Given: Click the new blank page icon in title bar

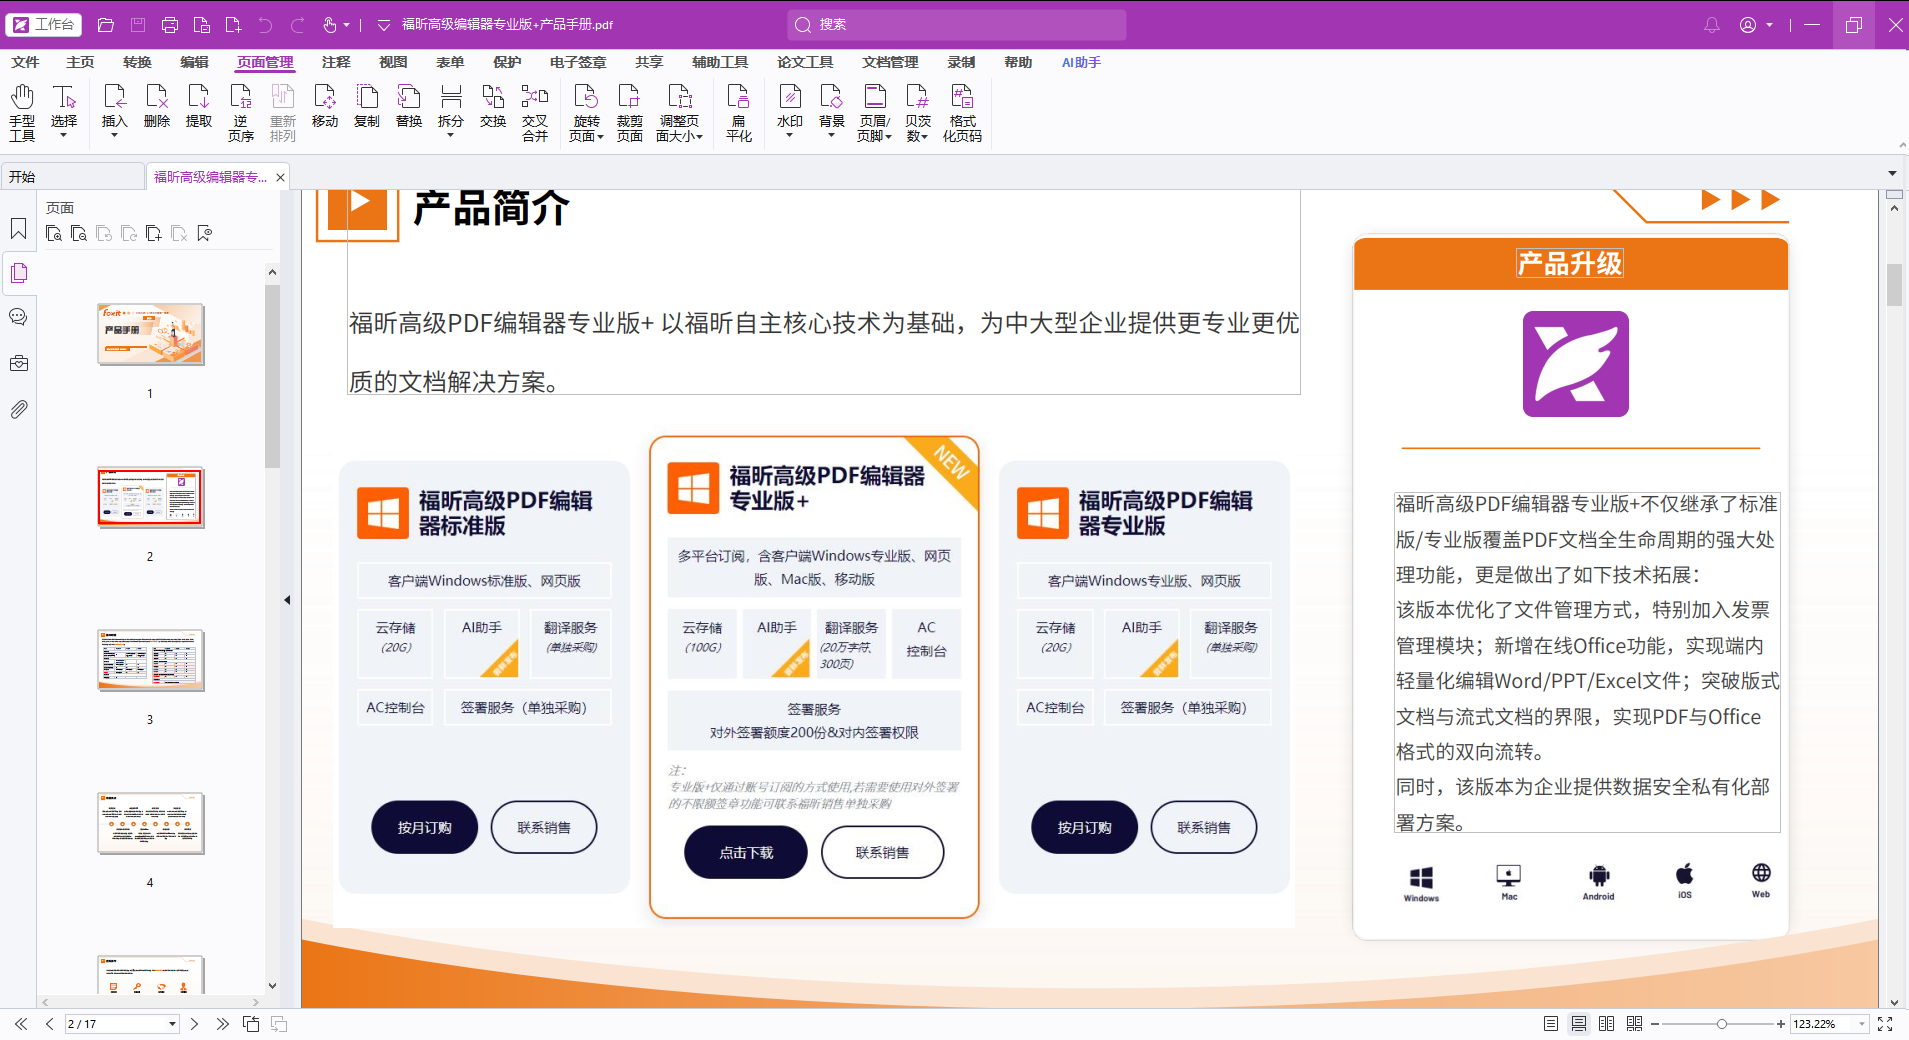Looking at the screenshot, I should click(x=233, y=25).
